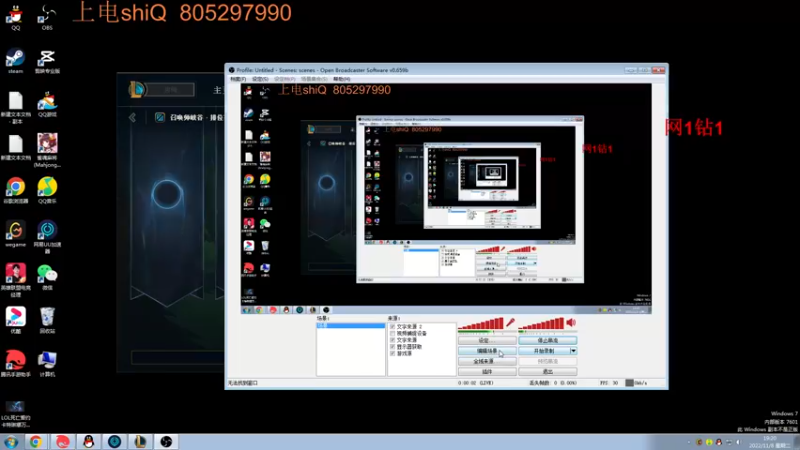Open the 优酷 Youku desktop shortcut
800x450 pixels.
point(15,321)
